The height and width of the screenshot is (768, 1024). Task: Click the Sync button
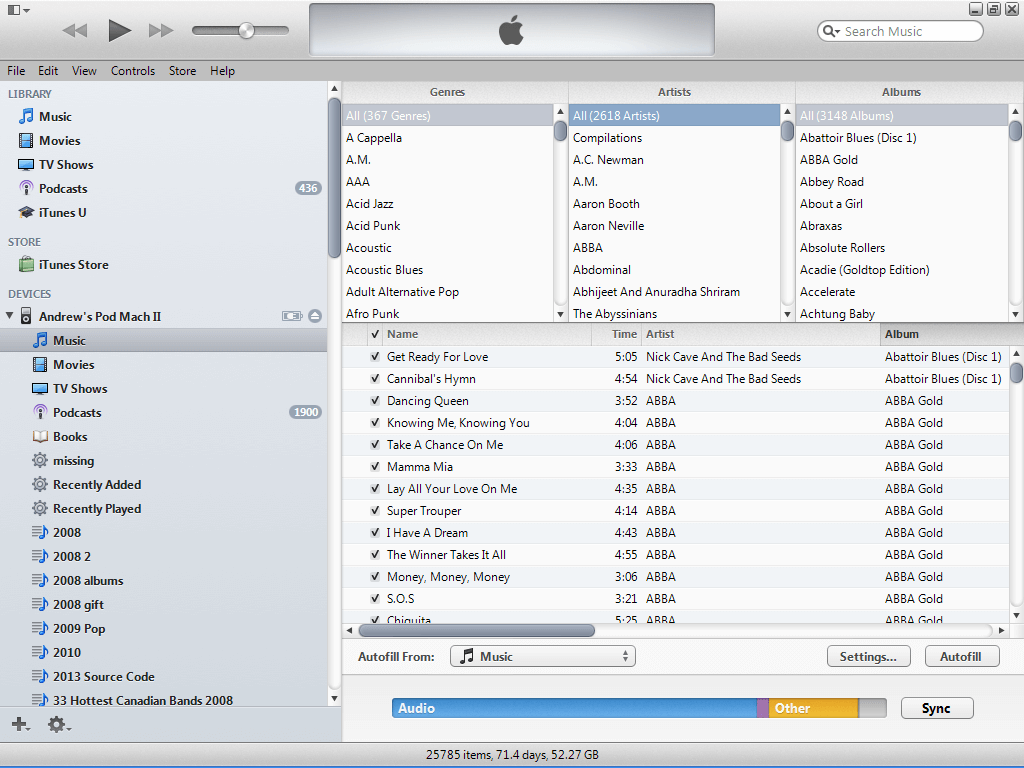pyautogui.click(x=936, y=708)
